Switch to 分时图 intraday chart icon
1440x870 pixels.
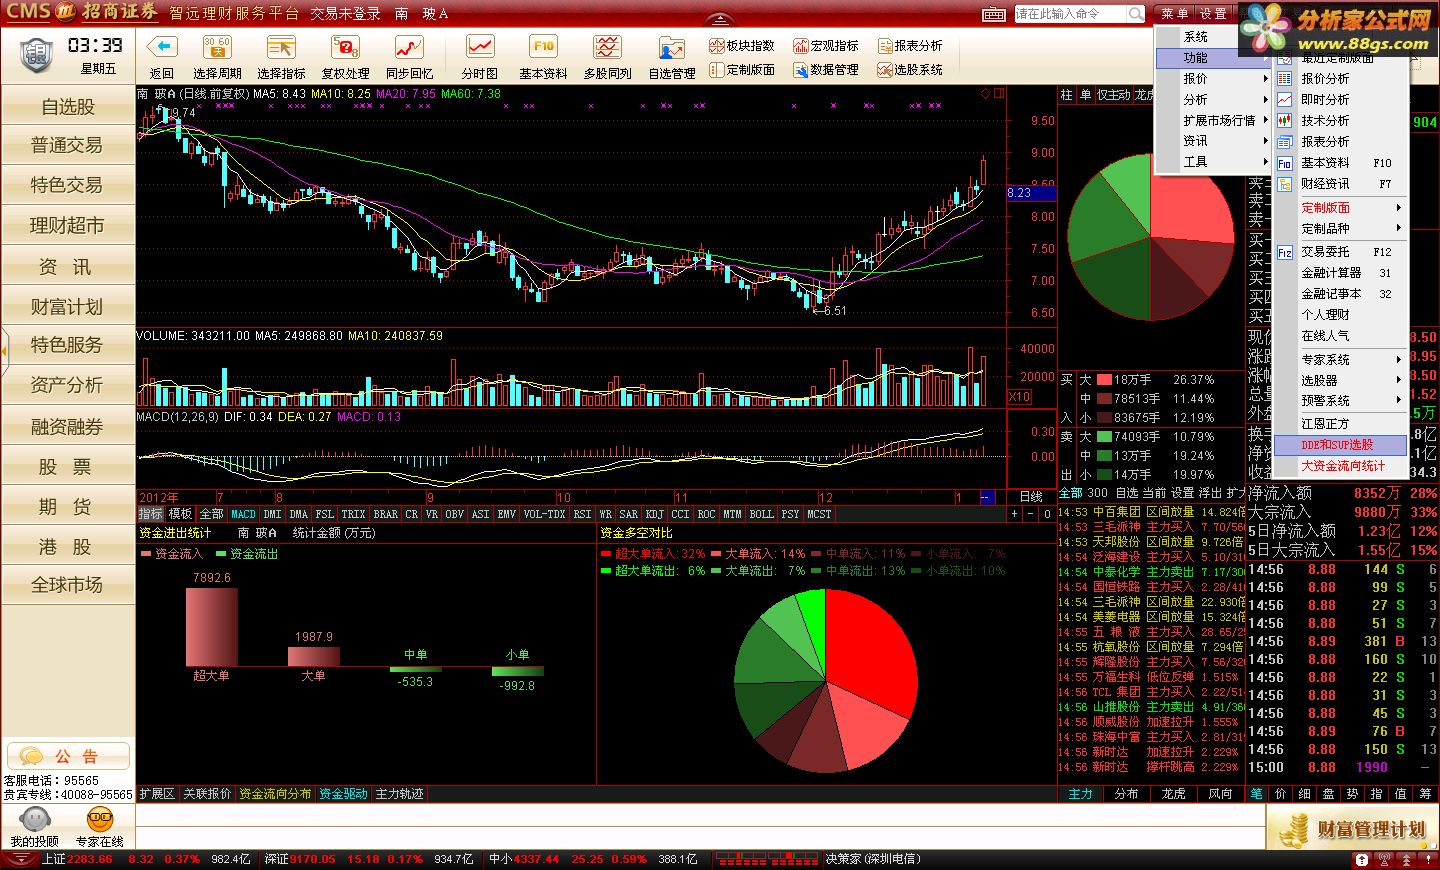480,48
